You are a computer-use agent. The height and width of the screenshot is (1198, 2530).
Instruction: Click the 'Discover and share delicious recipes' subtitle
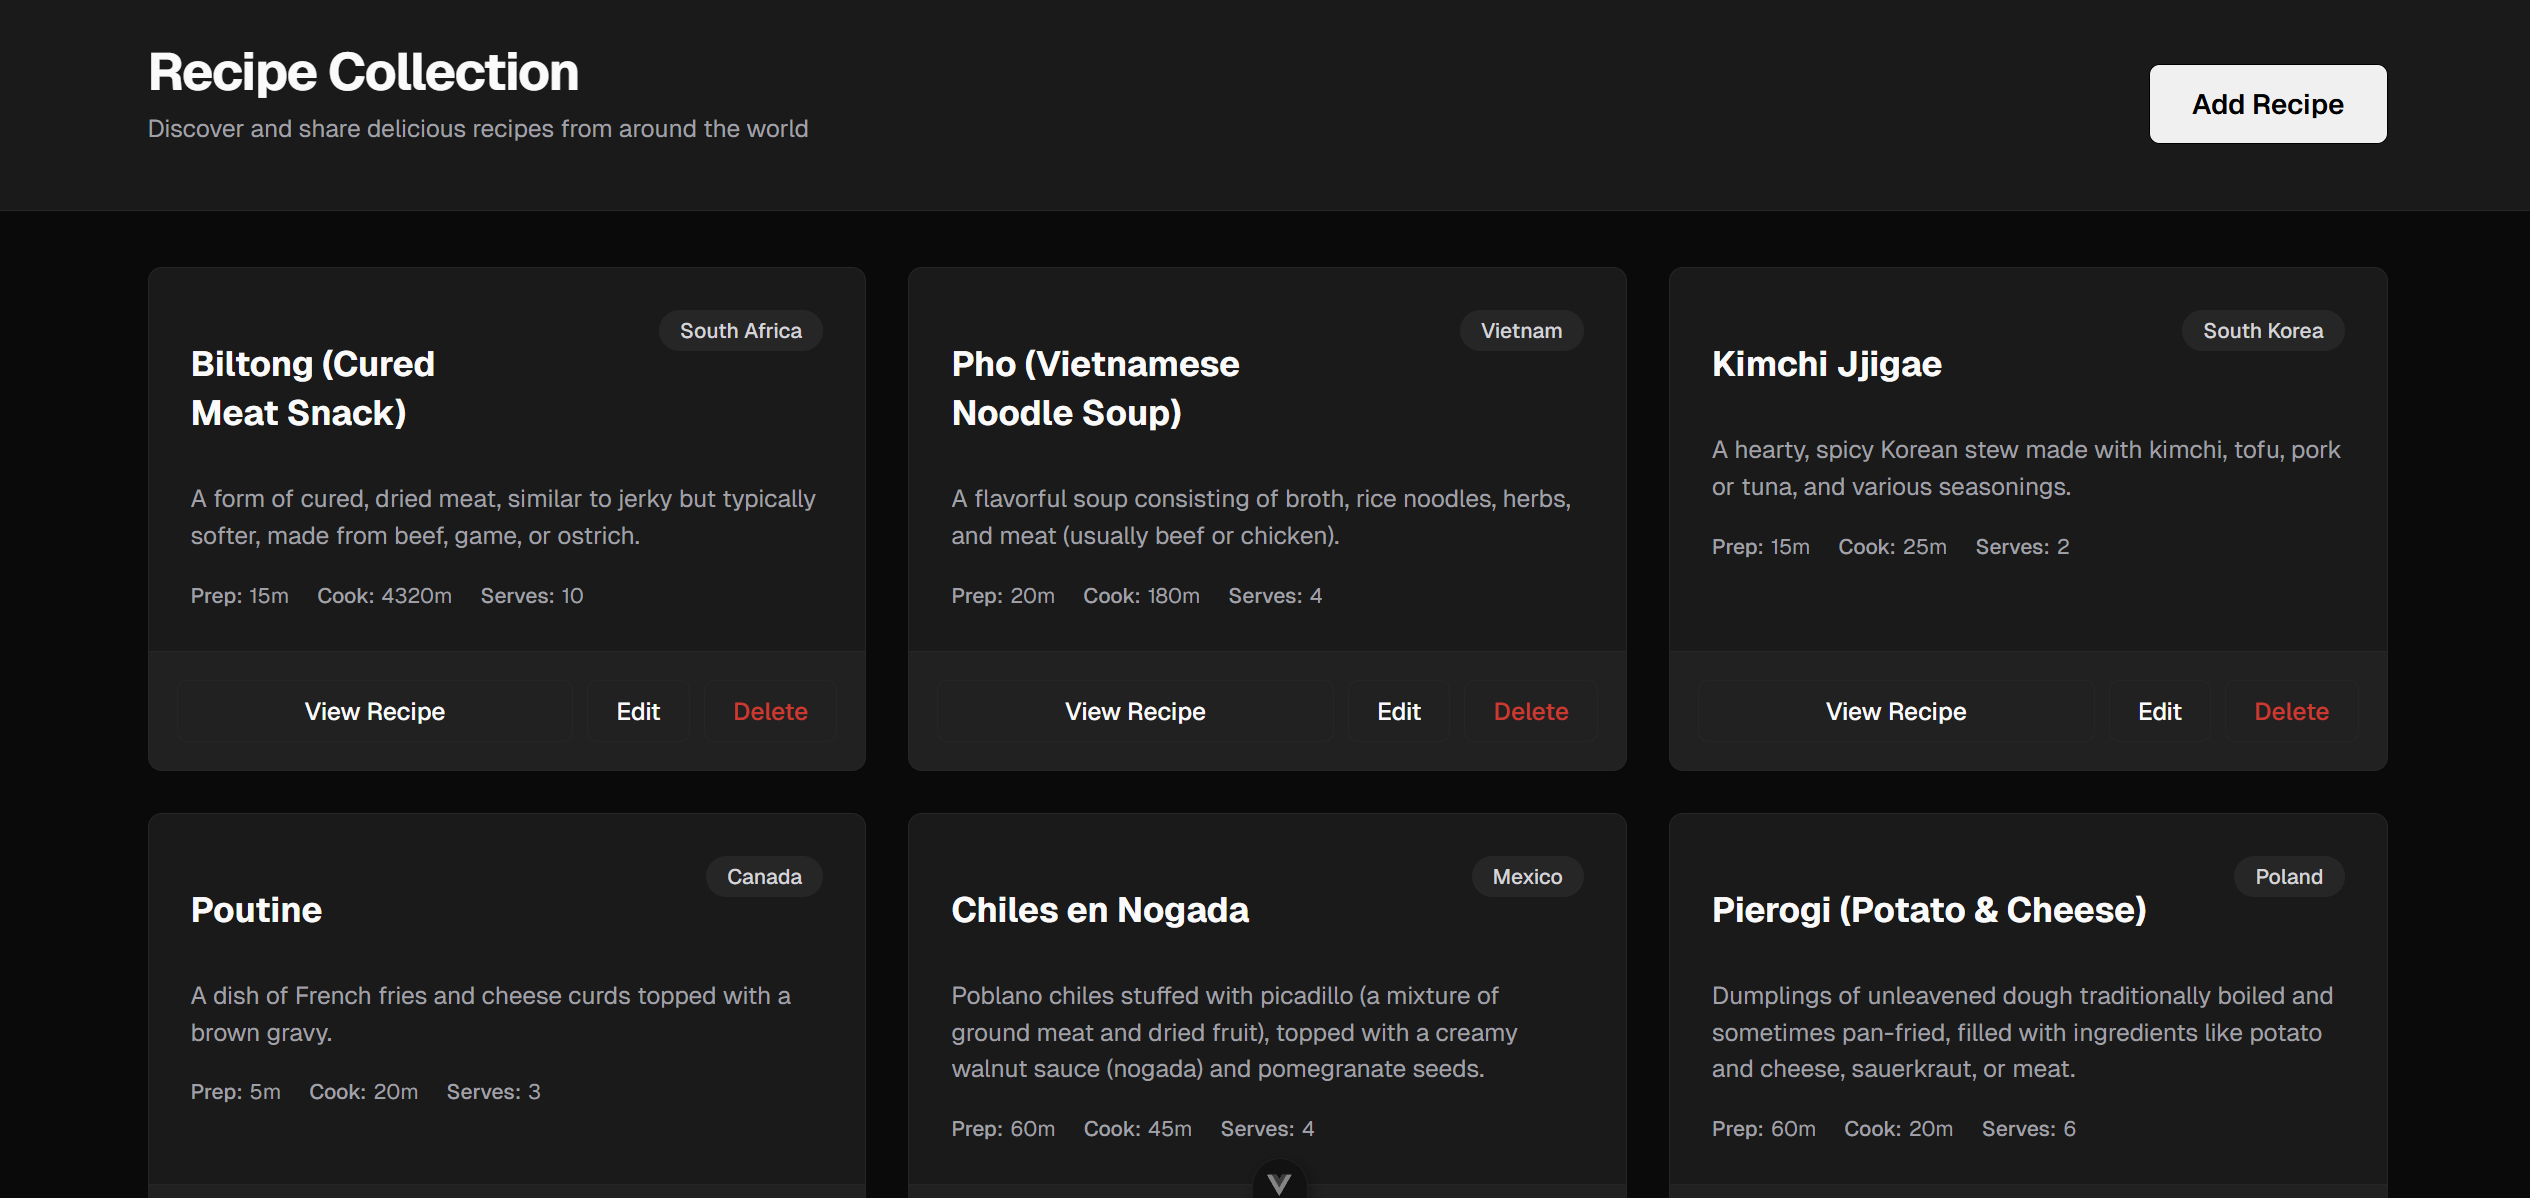tap(478, 129)
